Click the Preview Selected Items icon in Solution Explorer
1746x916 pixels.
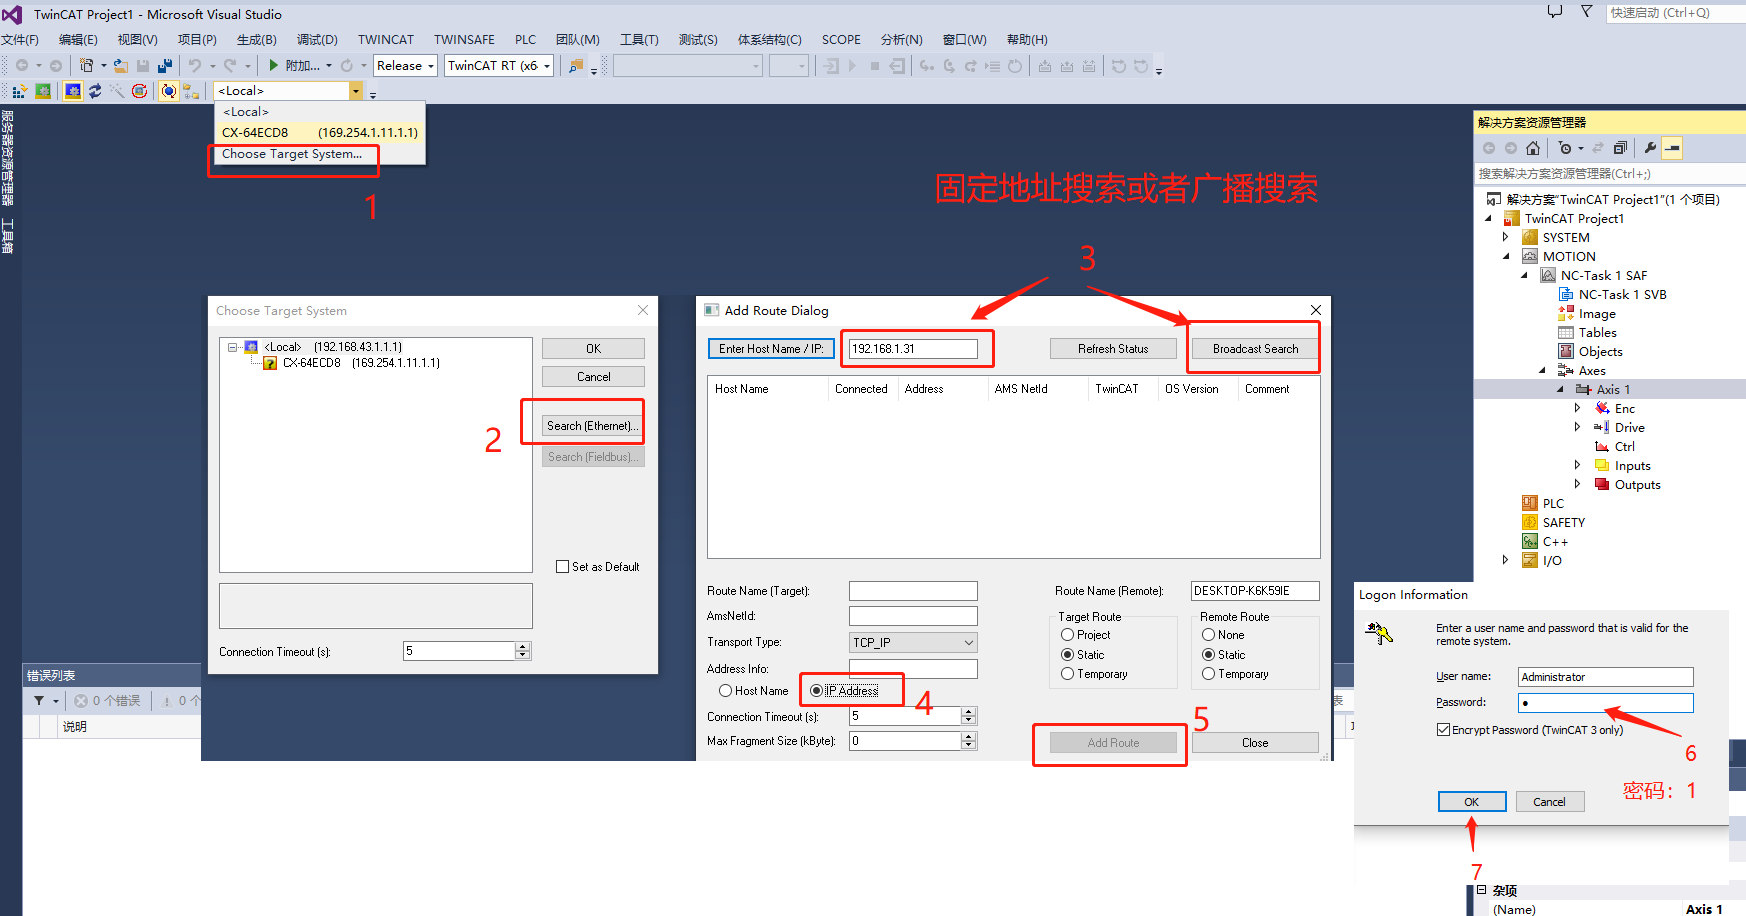point(1672,148)
